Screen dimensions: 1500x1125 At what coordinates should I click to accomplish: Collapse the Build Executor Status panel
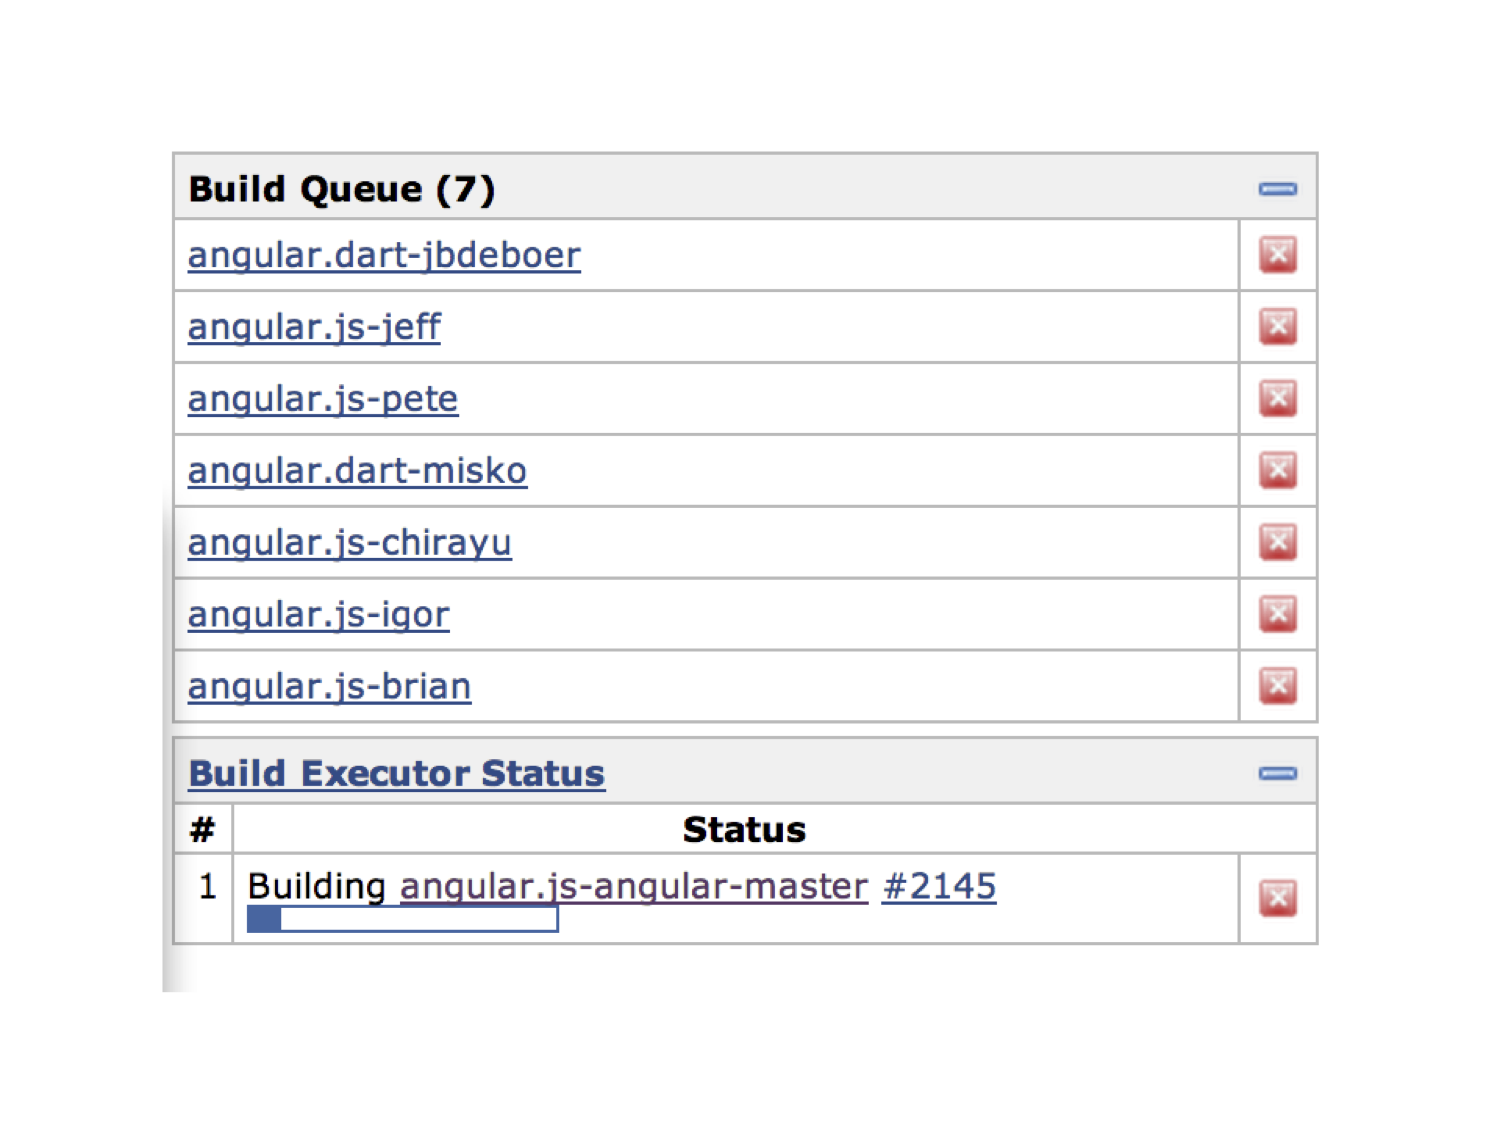tap(1277, 773)
